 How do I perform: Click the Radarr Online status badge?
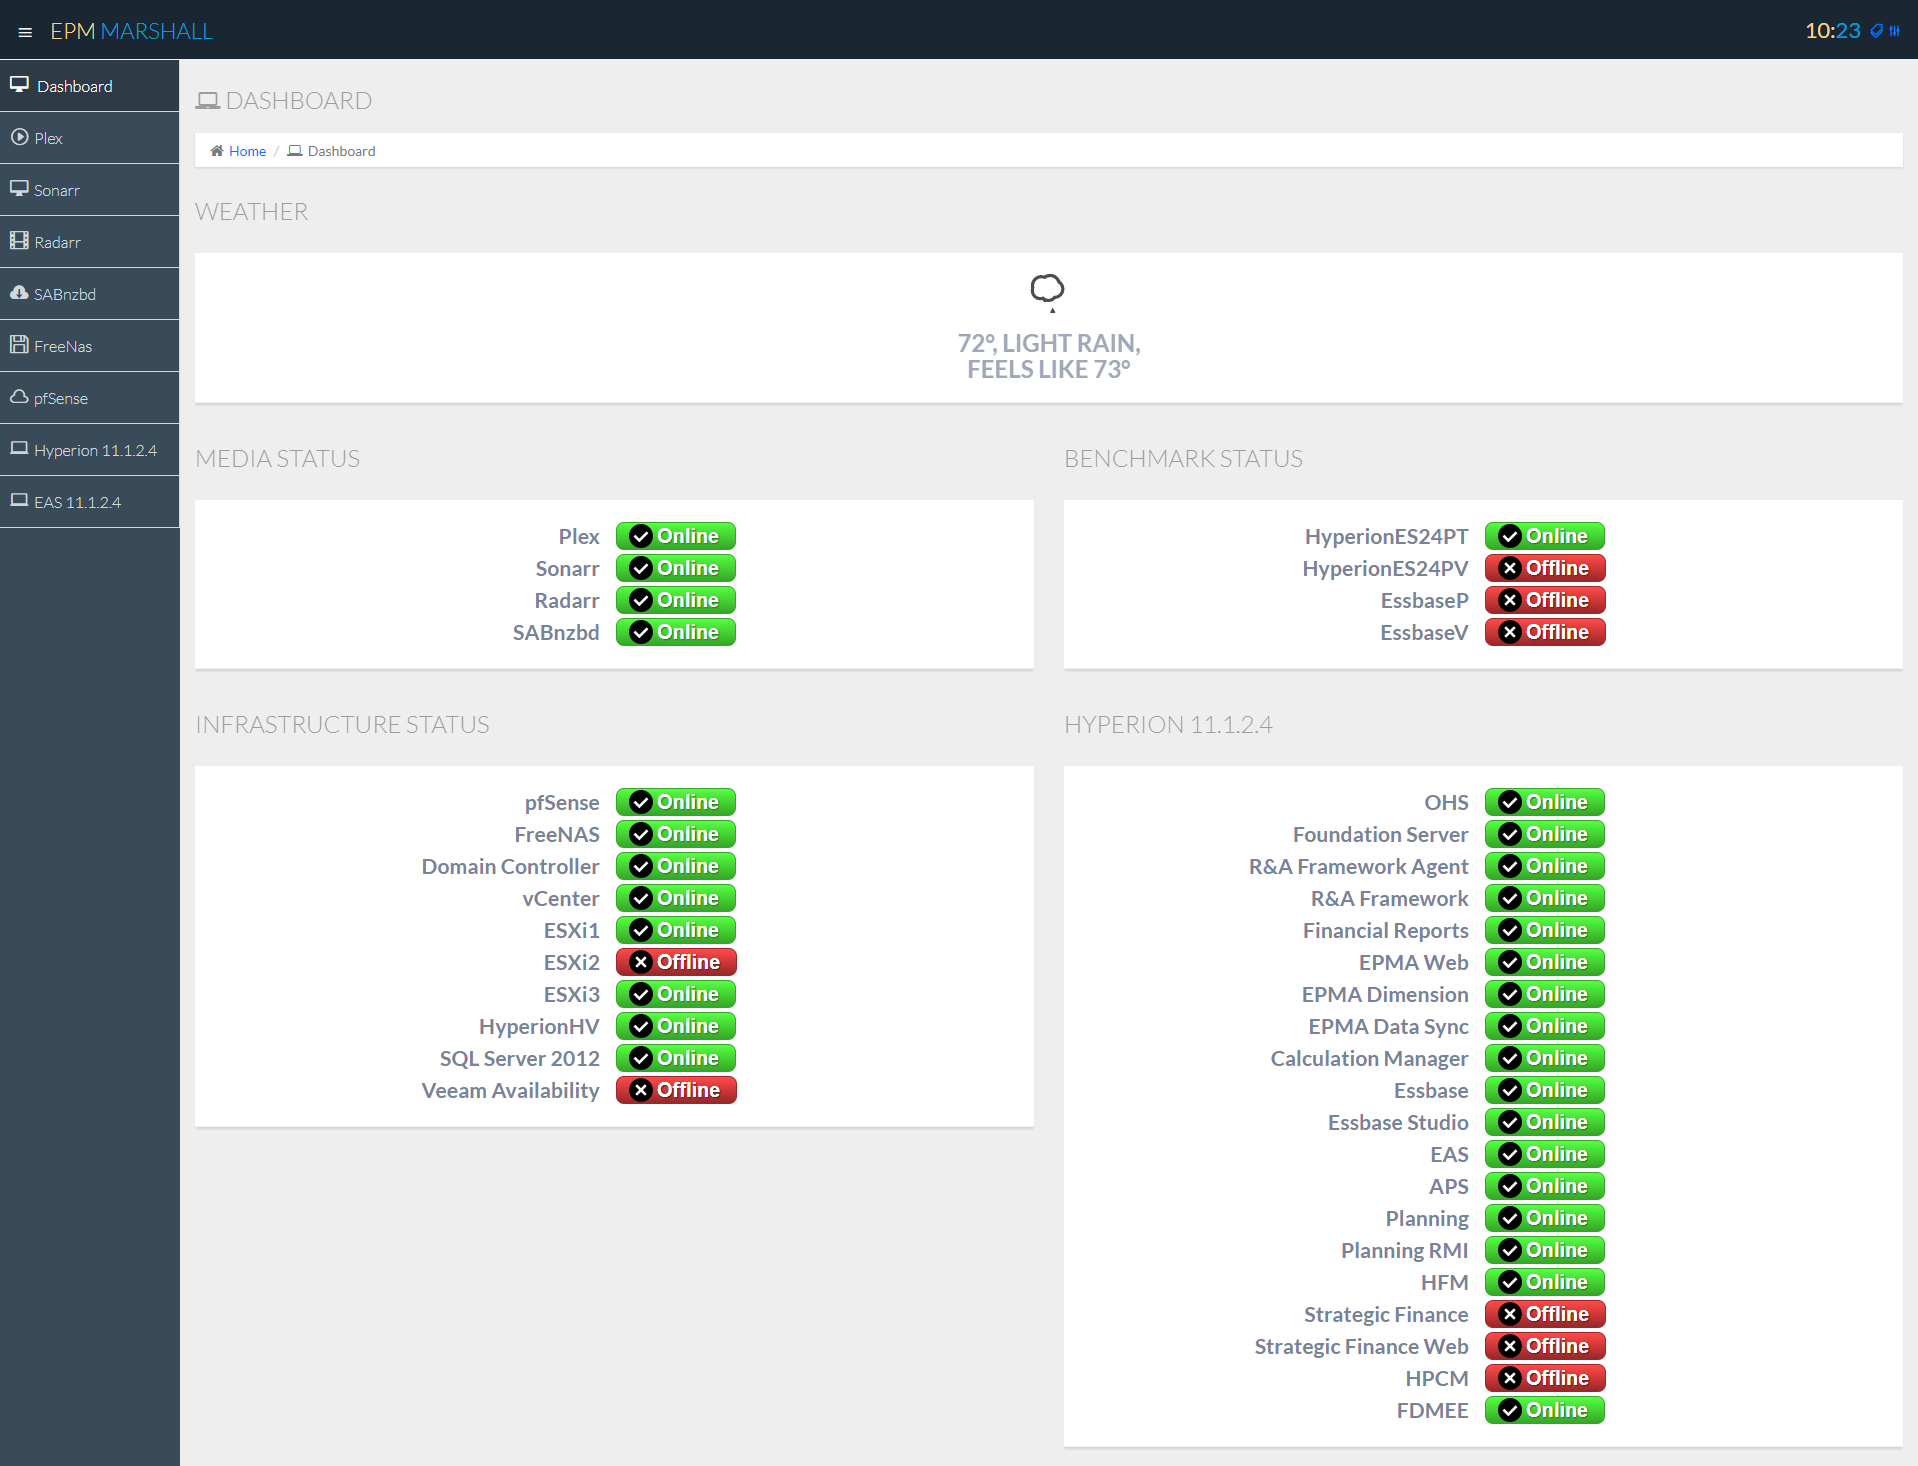(x=676, y=600)
